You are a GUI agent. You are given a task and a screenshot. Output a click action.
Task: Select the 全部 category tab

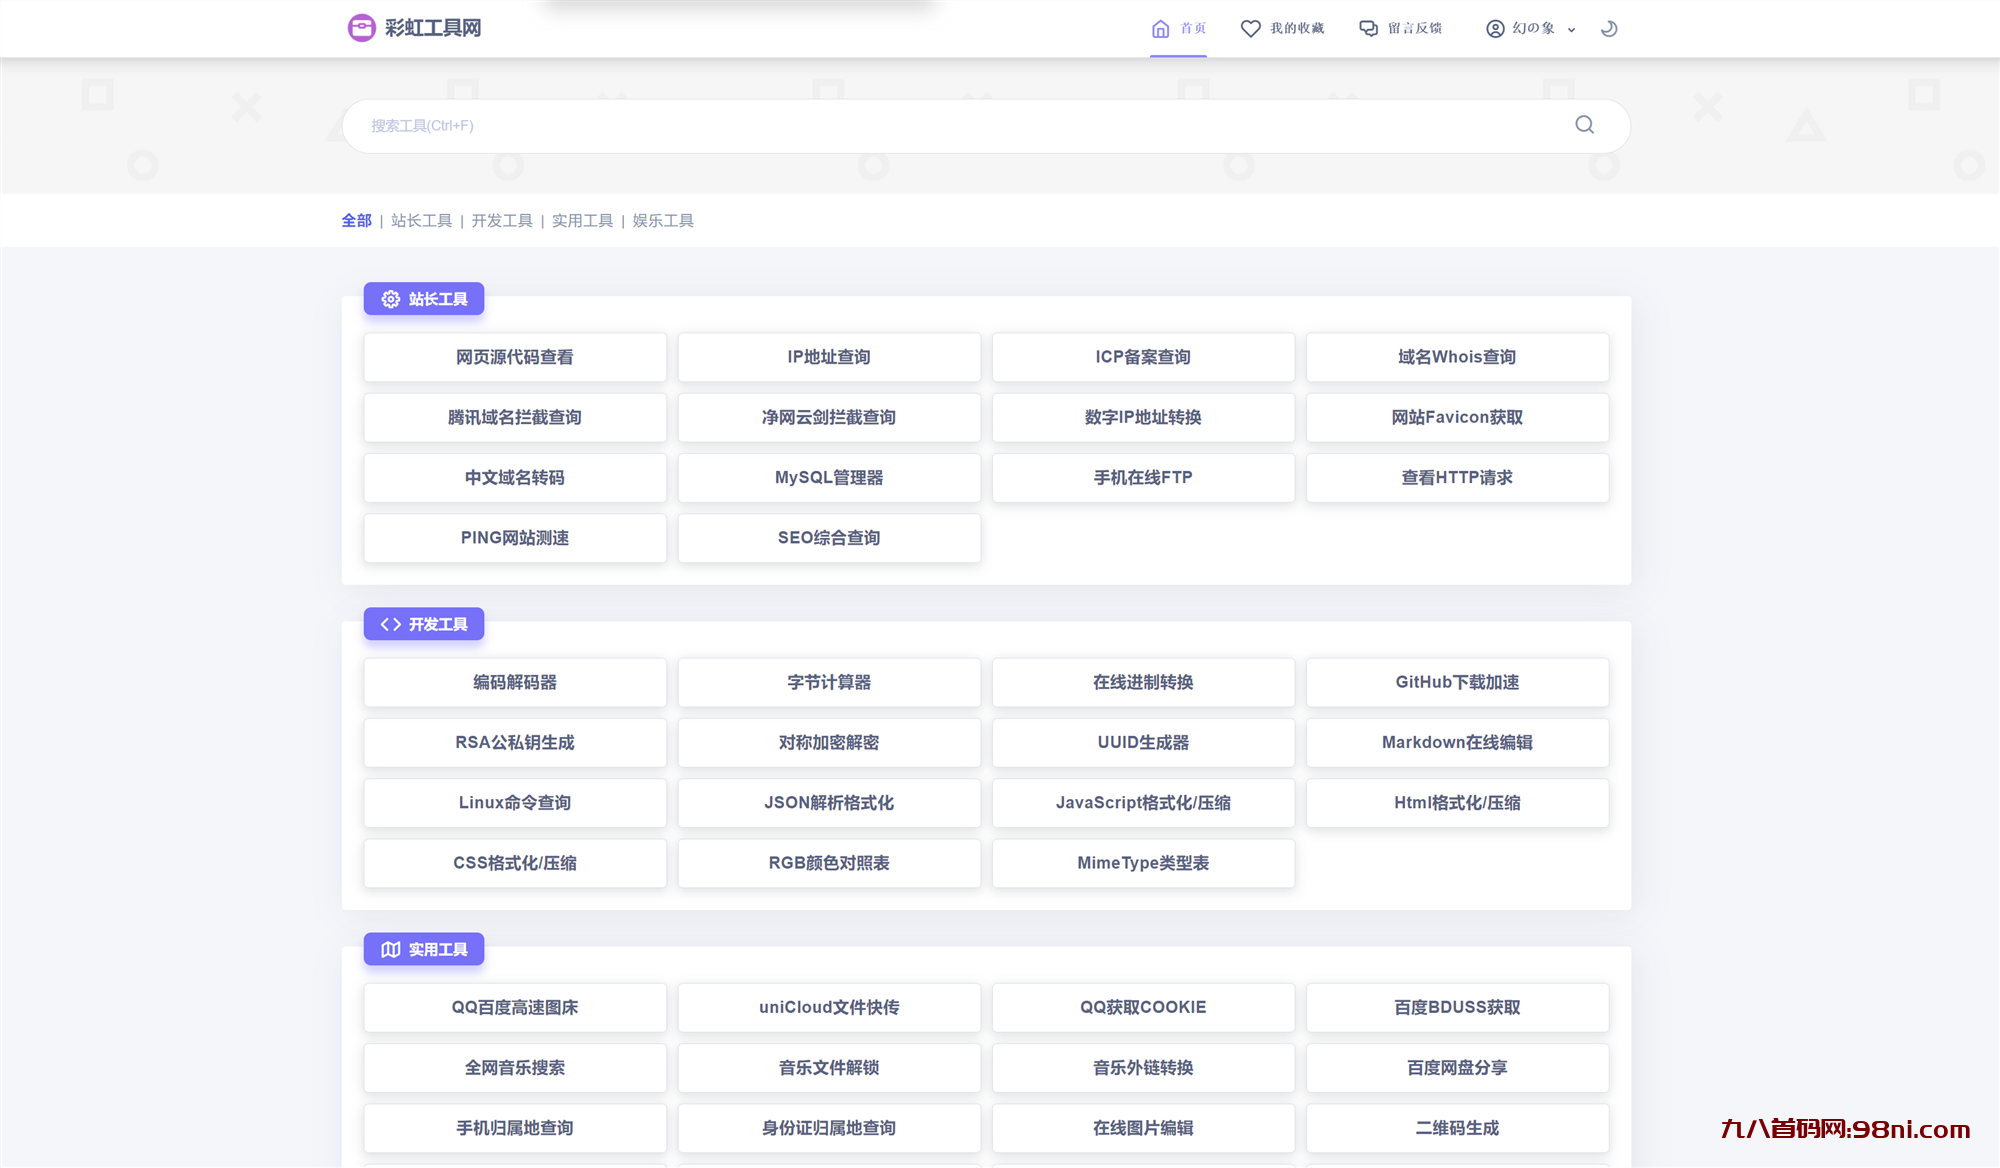pos(356,221)
